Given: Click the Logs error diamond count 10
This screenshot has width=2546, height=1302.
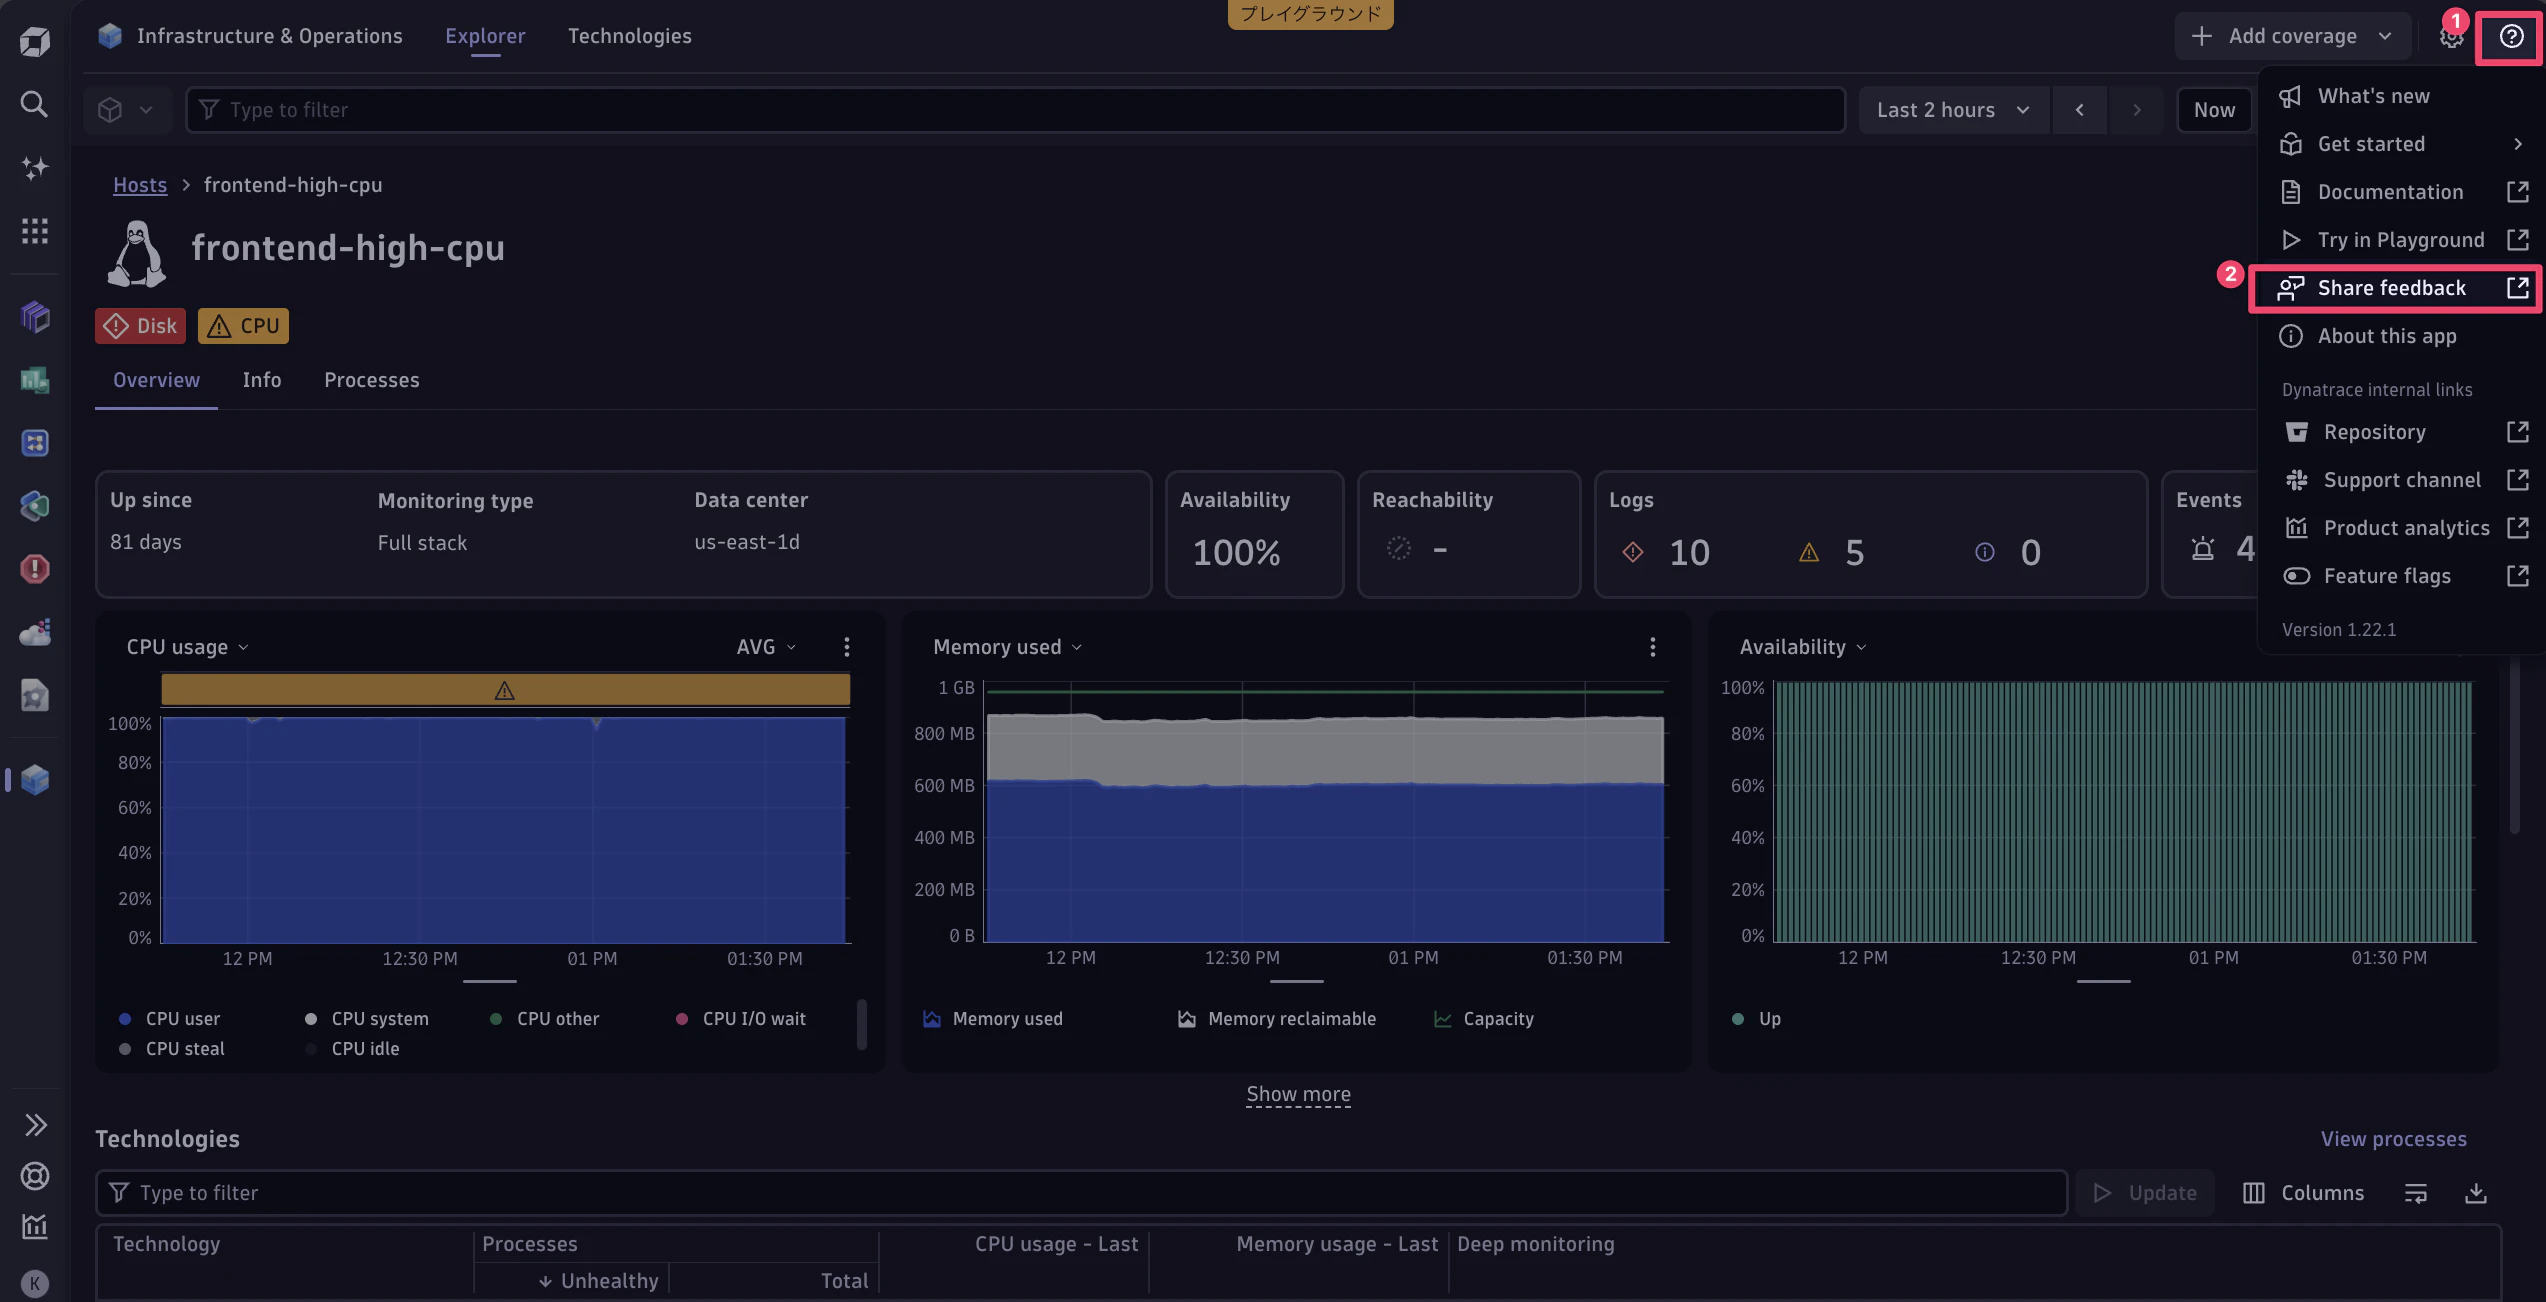Looking at the screenshot, I should 1666,552.
